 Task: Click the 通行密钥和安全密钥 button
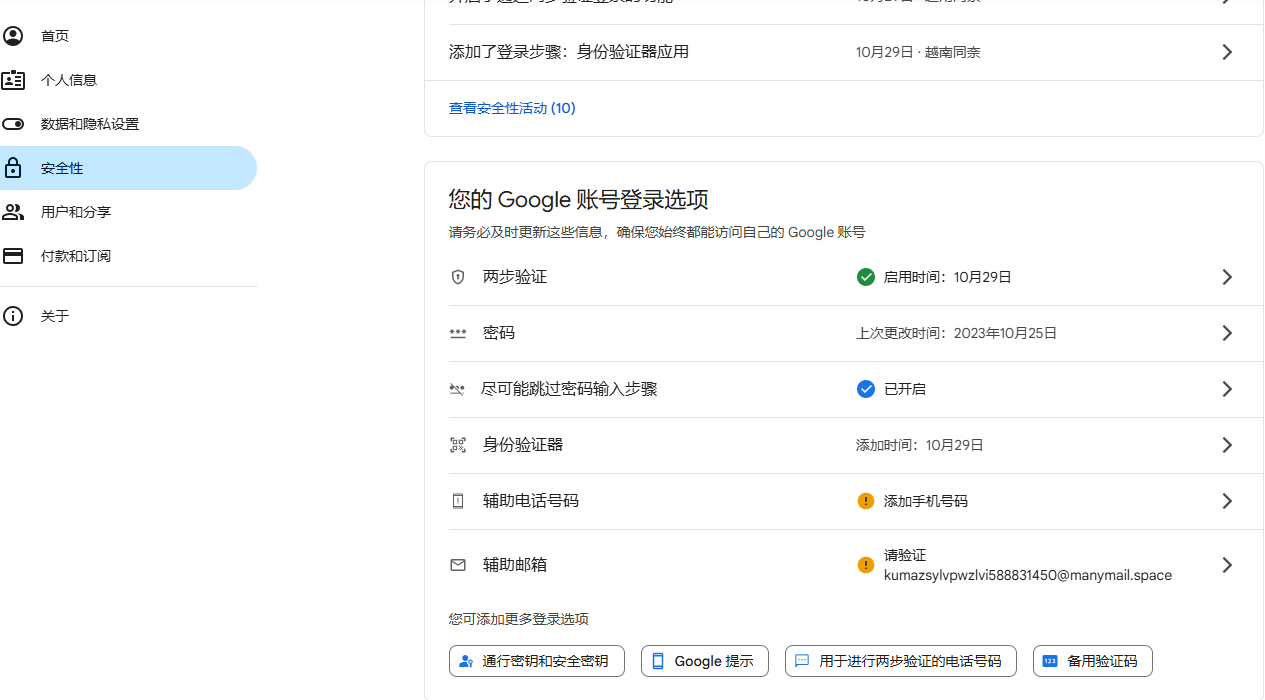(x=536, y=661)
